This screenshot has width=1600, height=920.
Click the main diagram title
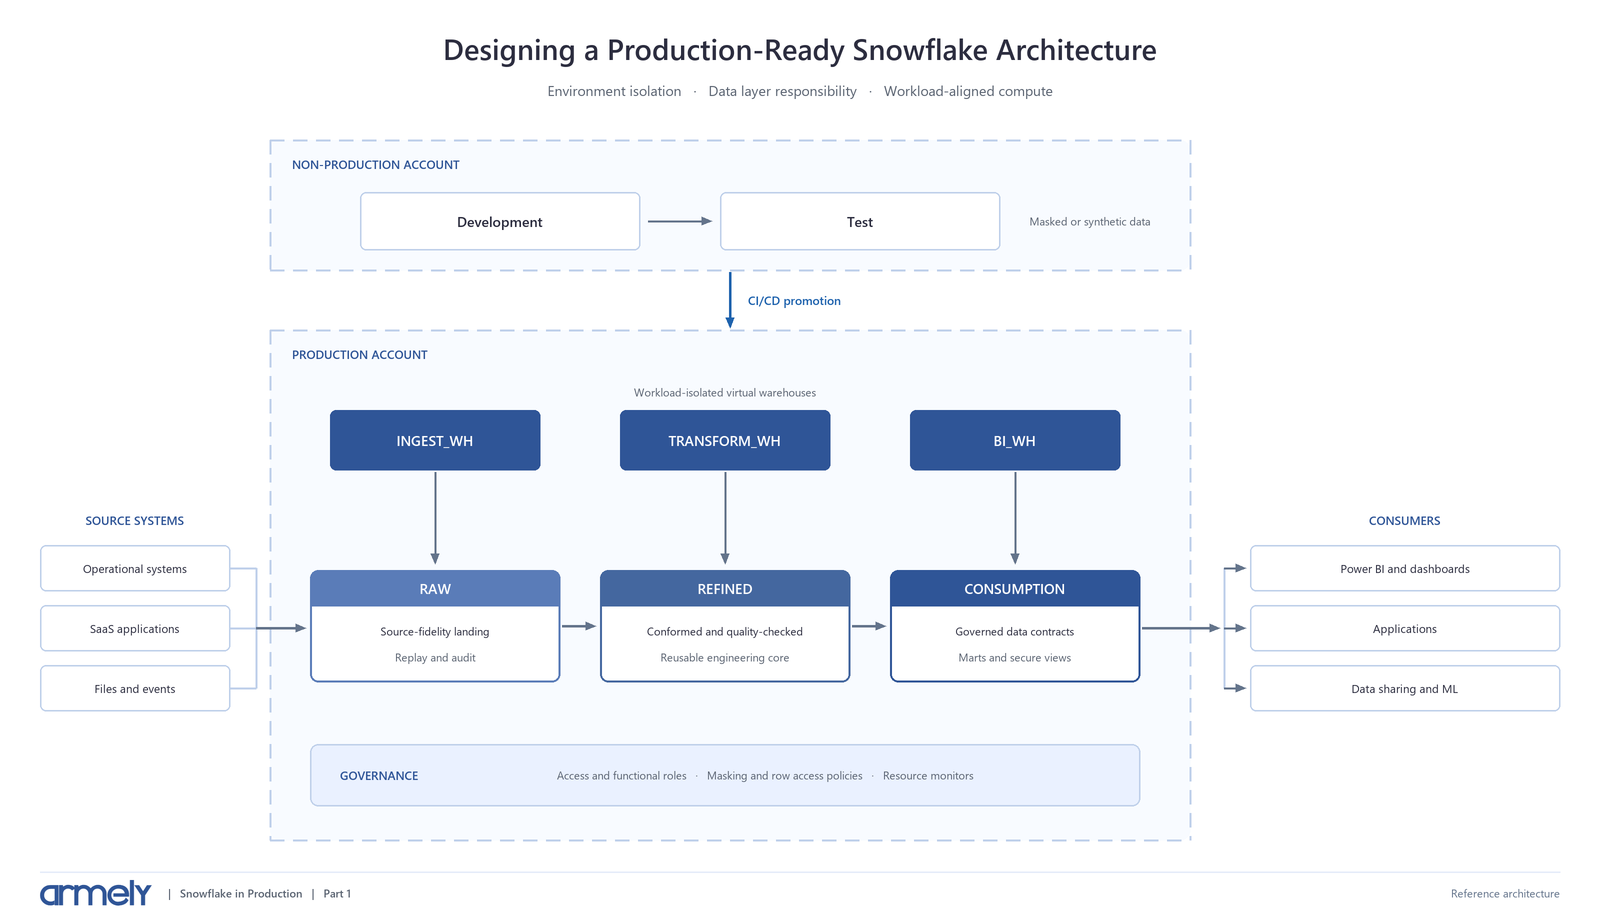point(800,50)
